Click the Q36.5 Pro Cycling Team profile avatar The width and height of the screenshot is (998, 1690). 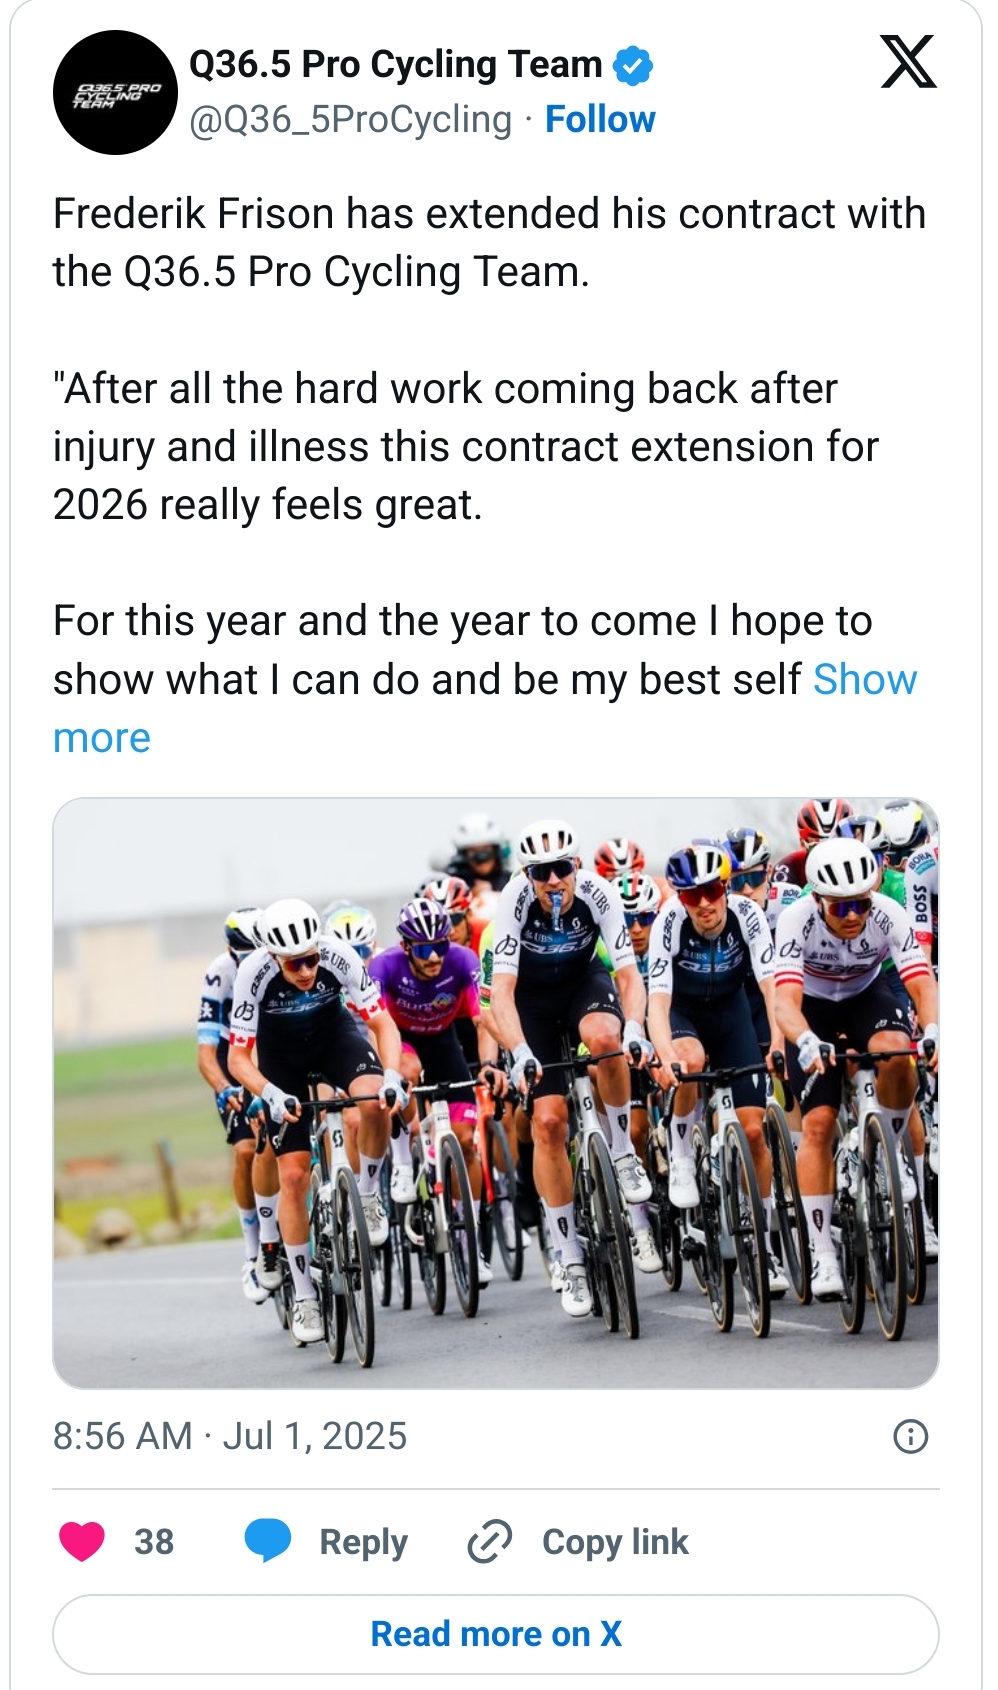[x=115, y=93]
